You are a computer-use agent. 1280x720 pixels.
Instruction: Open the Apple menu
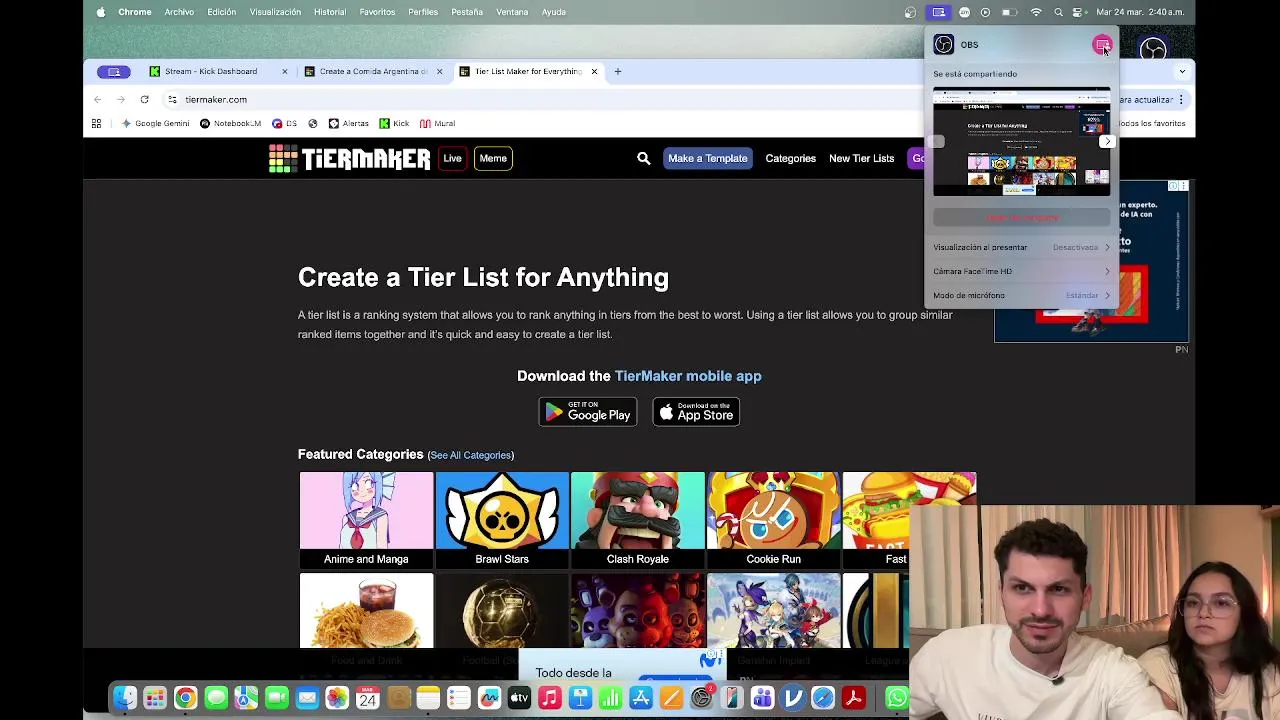pos(100,12)
